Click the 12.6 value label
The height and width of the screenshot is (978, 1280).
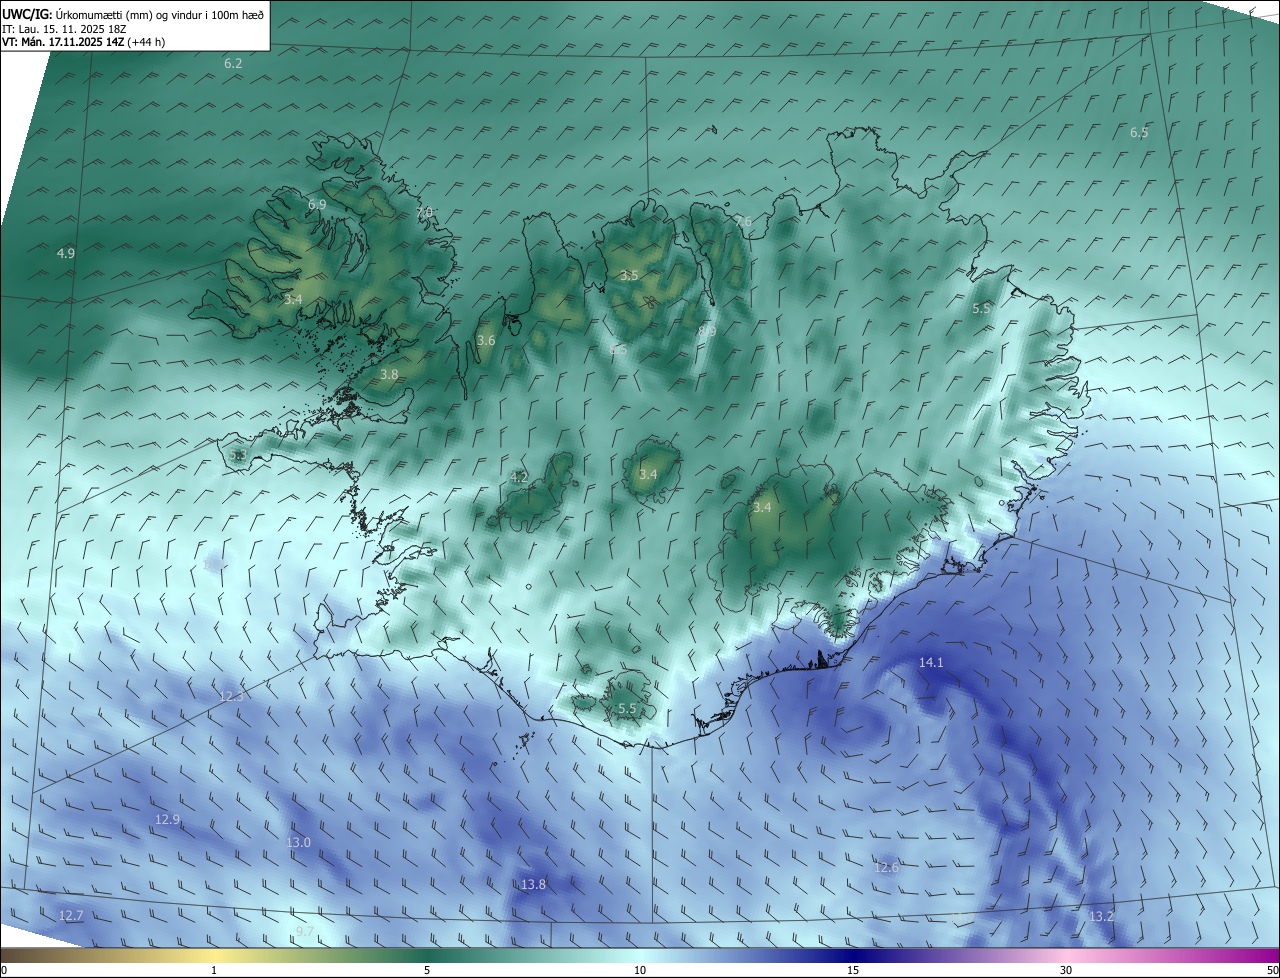(x=886, y=868)
